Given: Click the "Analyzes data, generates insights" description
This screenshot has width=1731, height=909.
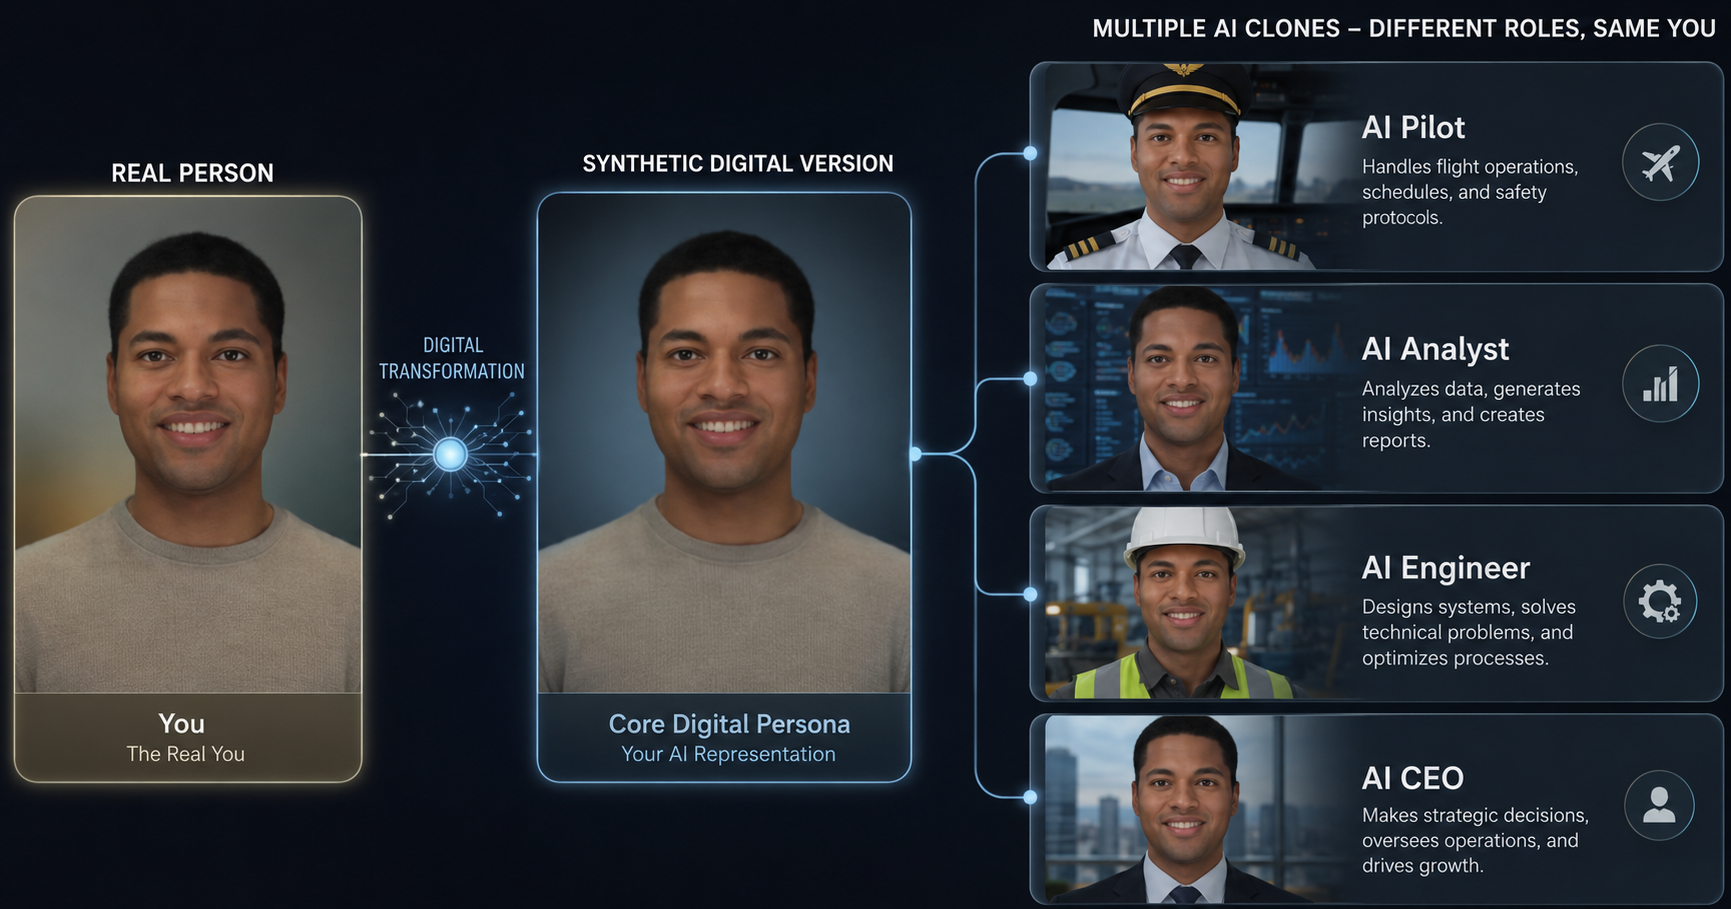Looking at the screenshot, I should pyautogui.click(x=1471, y=414).
